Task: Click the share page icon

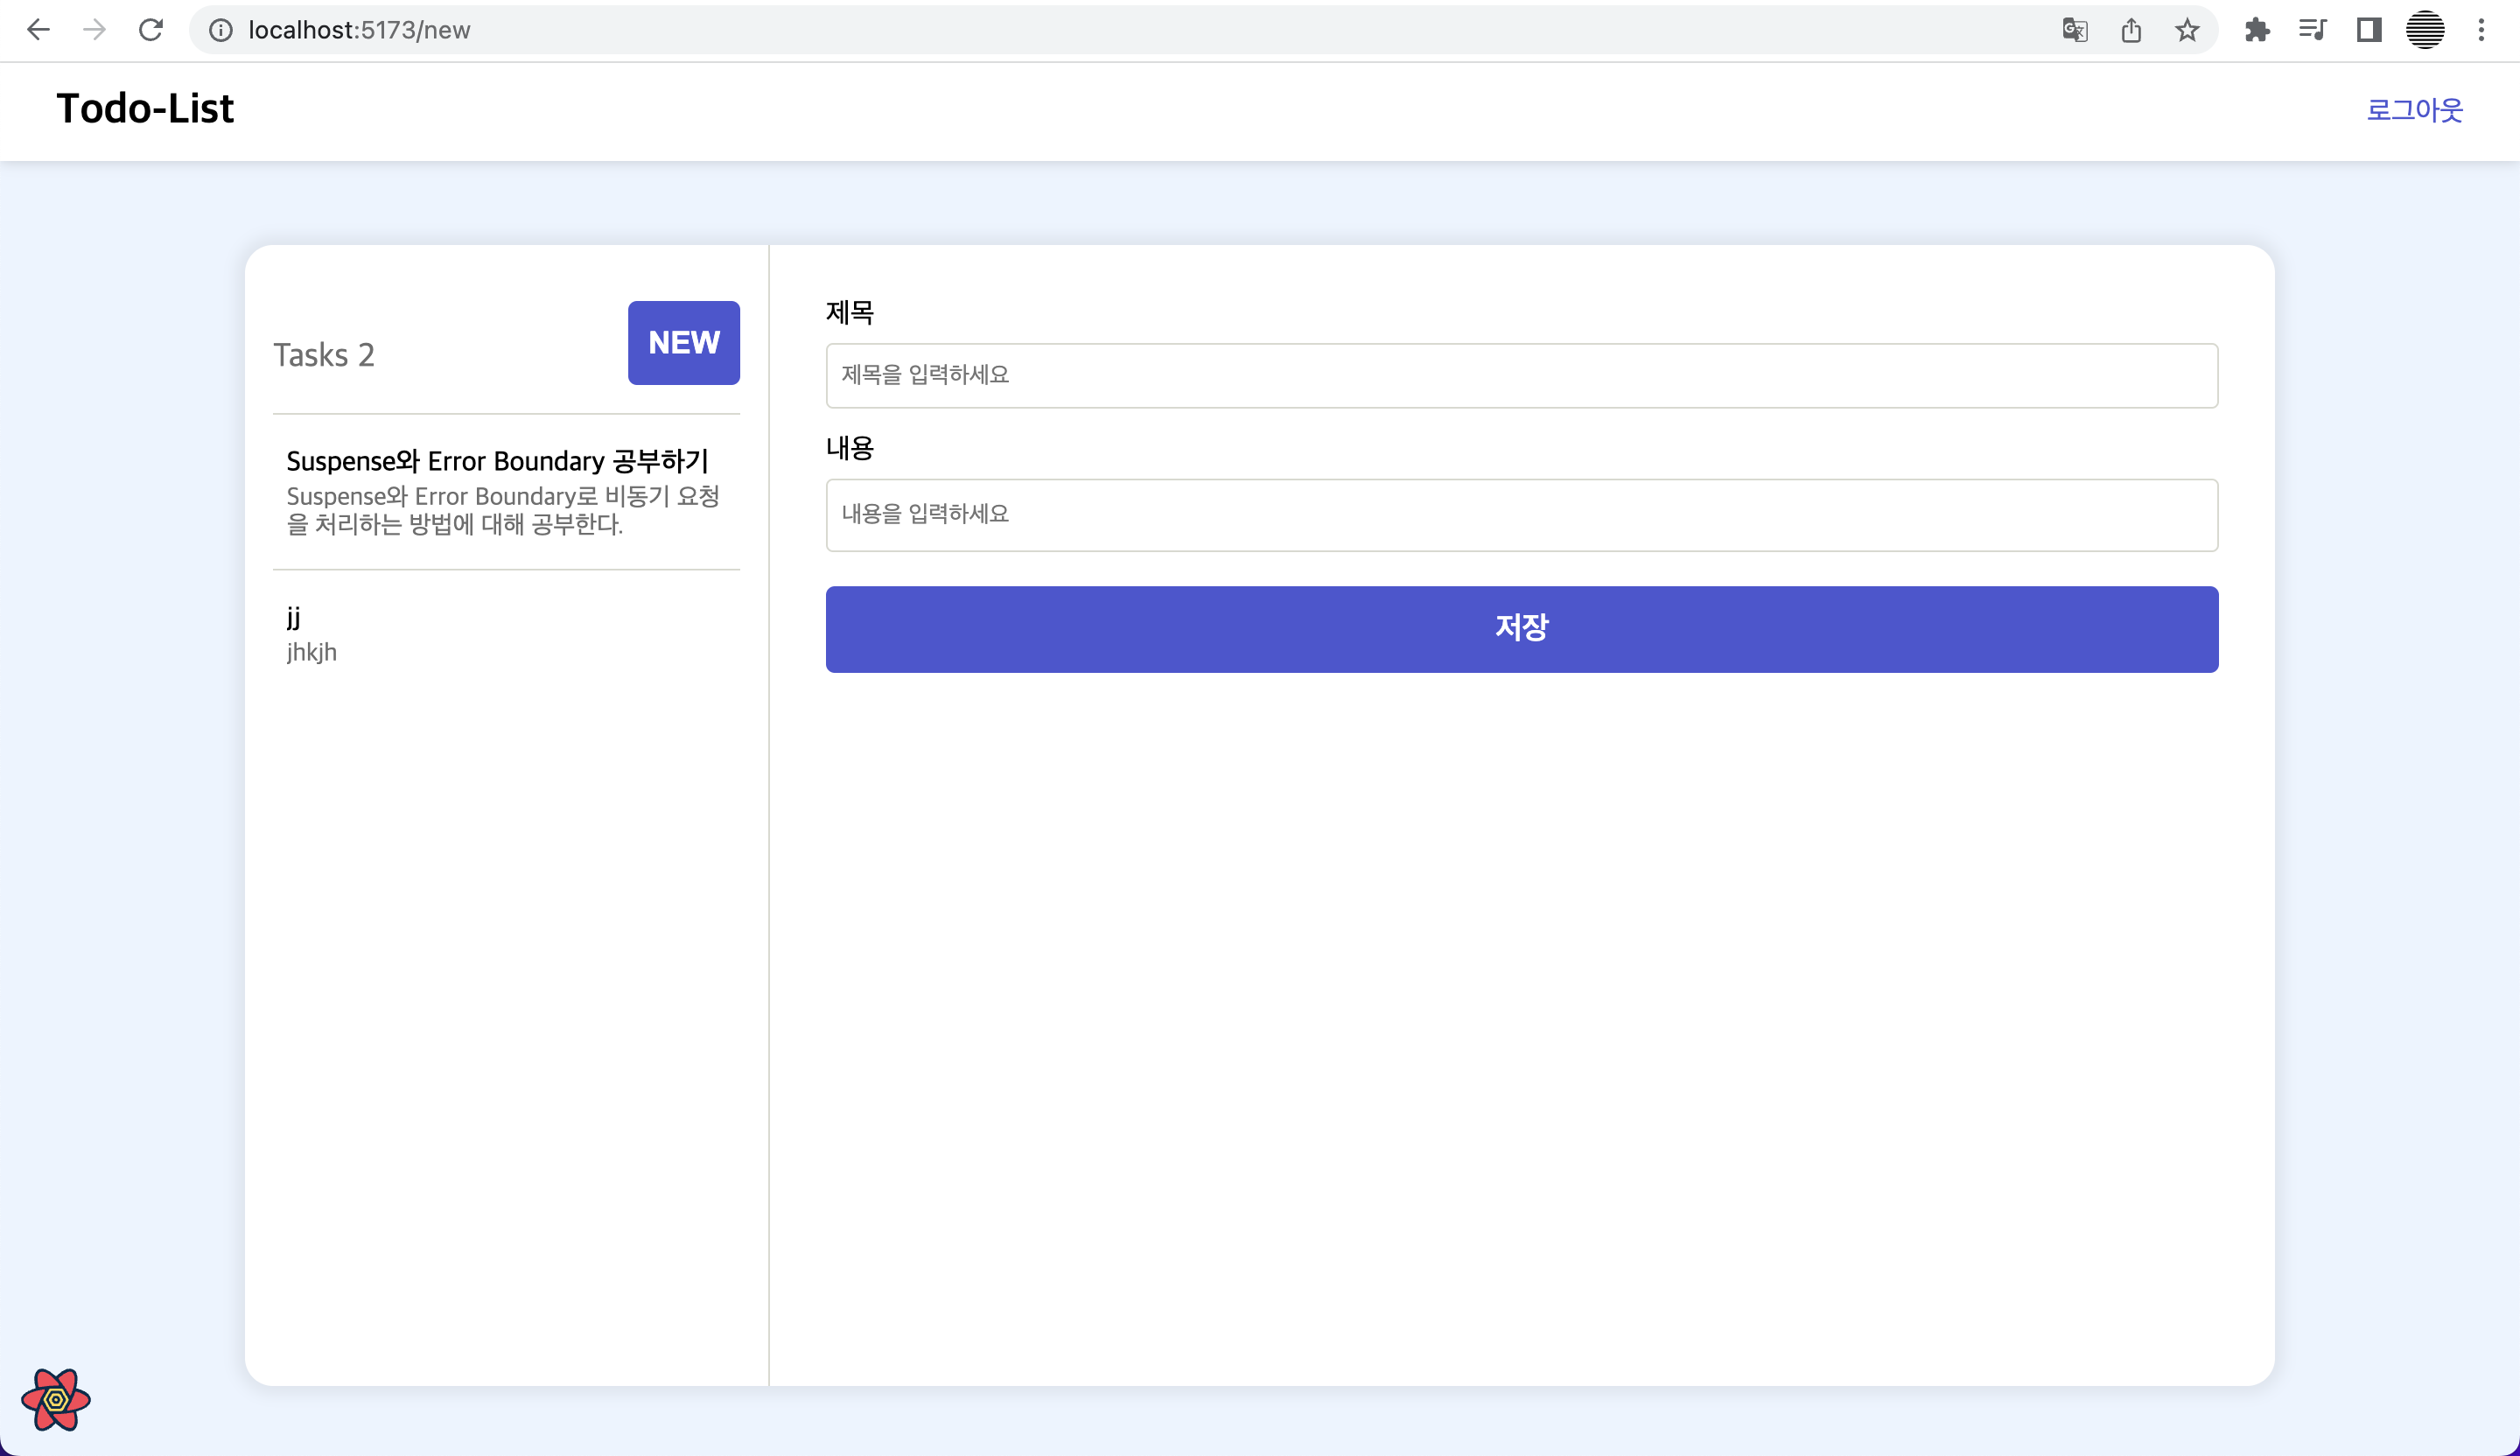Action: (2131, 30)
